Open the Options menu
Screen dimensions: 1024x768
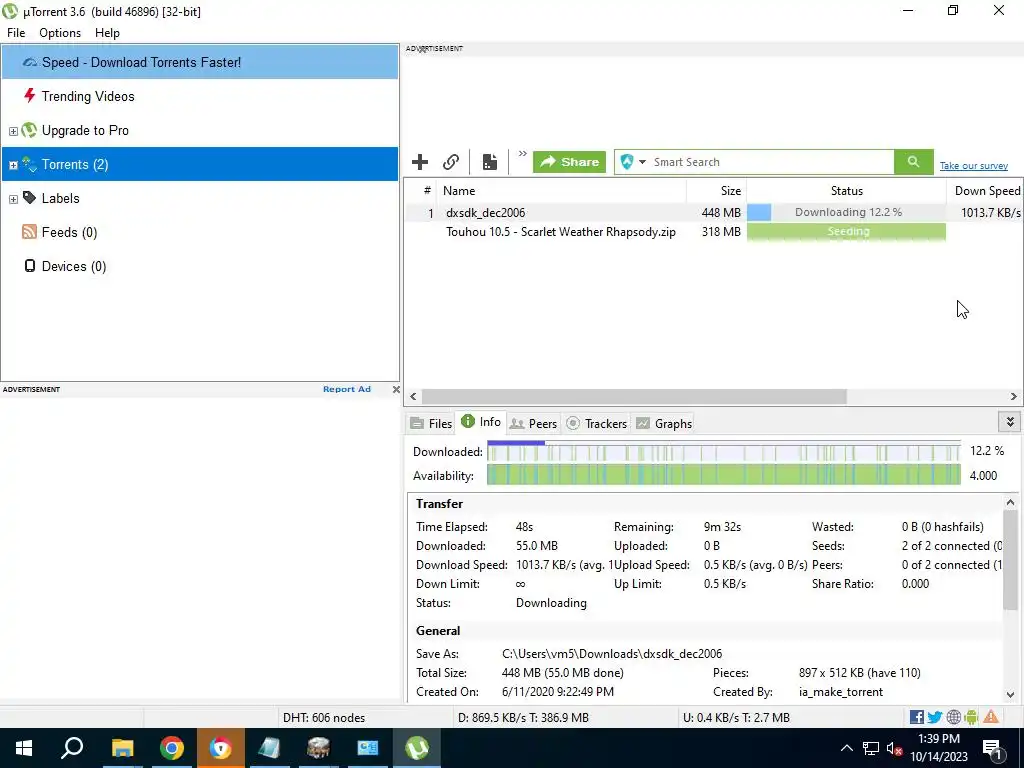point(60,33)
